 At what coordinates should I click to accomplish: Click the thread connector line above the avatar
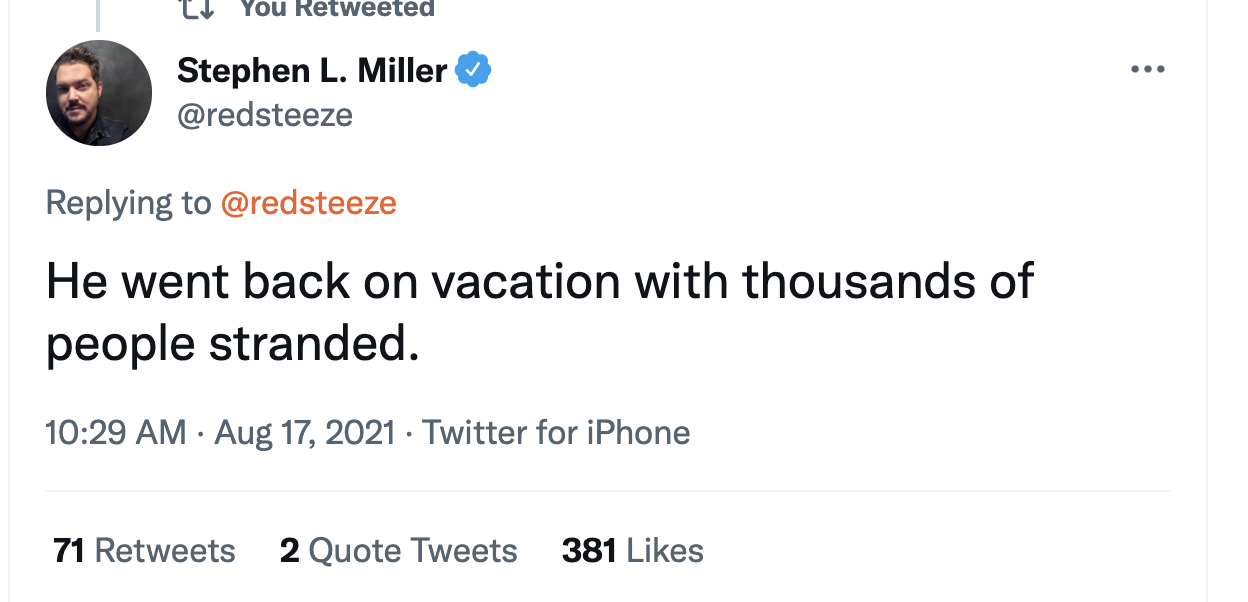(98, 14)
